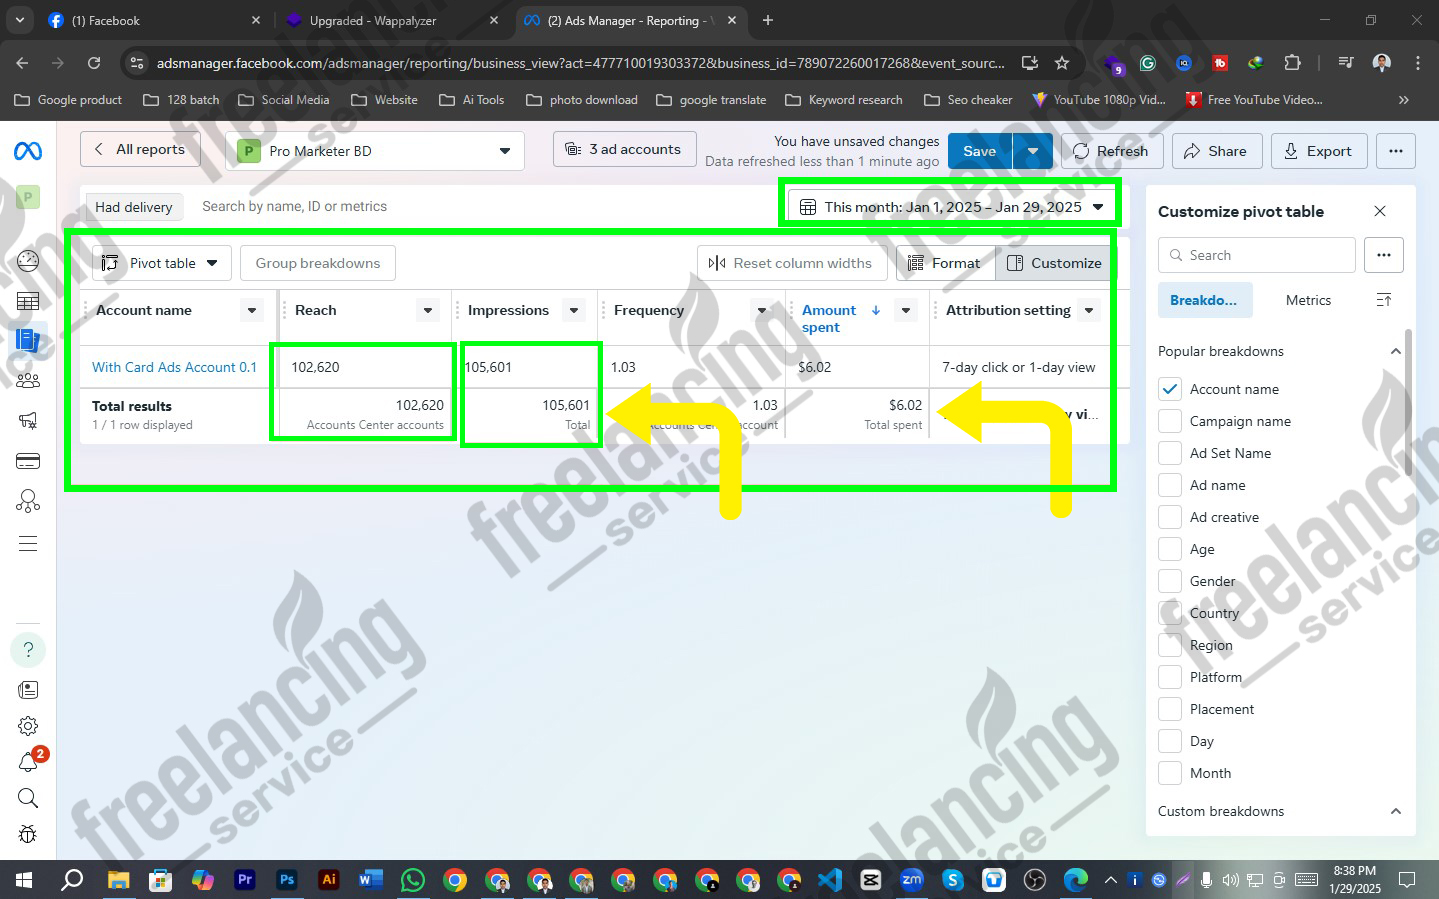This screenshot has width=1439, height=899.
Task: Switch to the Breakdowns tab
Action: click(x=1203, y=300)
